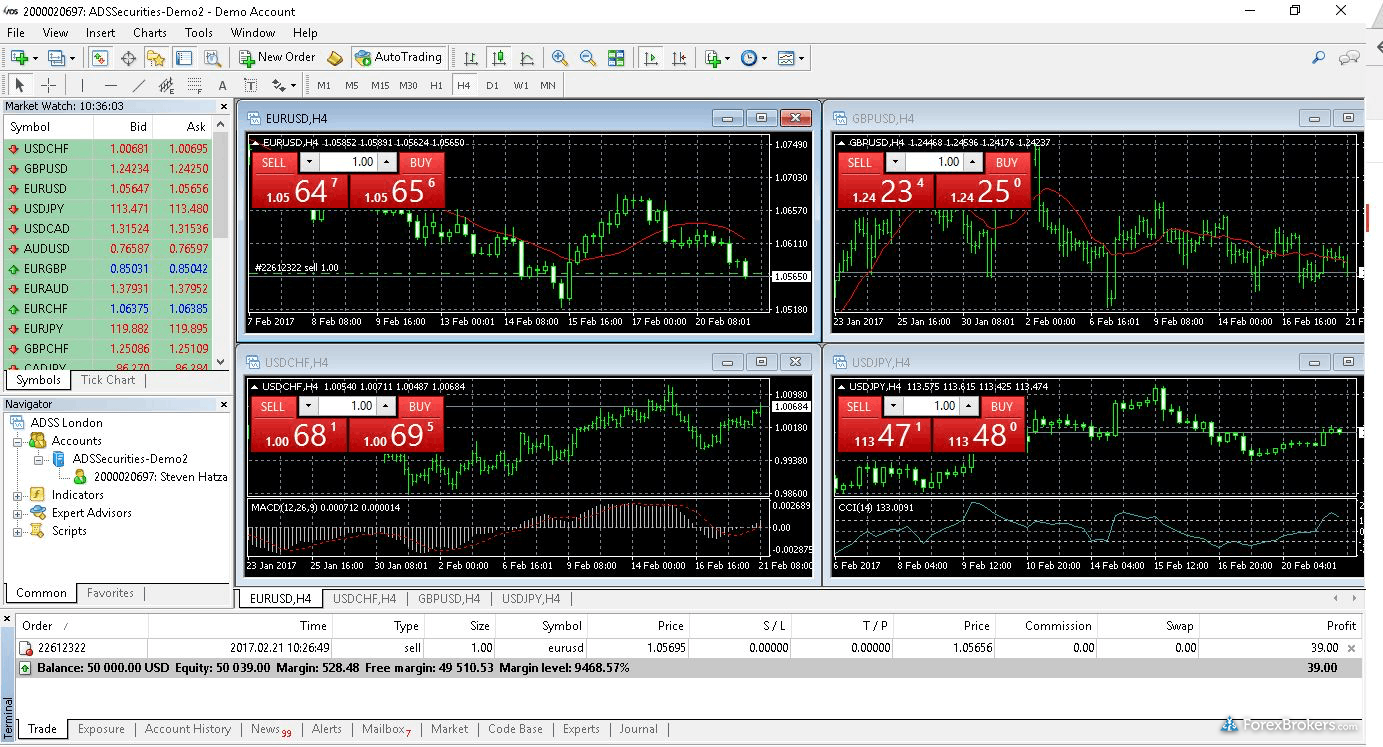This screenshot has width=1383, height=747.
Task: Select the trendline drawing tool
Action: tap(138, 85)
